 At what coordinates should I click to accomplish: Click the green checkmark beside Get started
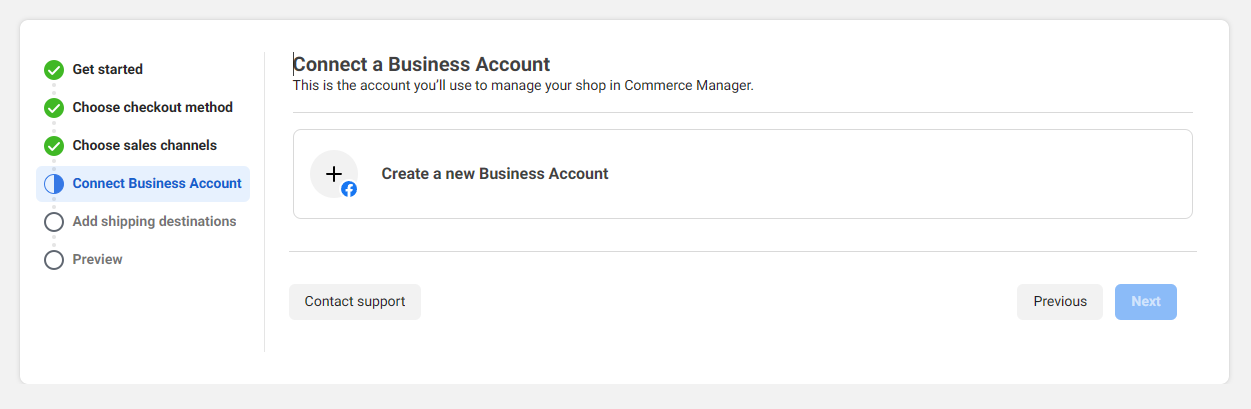[x=54, y=70]
